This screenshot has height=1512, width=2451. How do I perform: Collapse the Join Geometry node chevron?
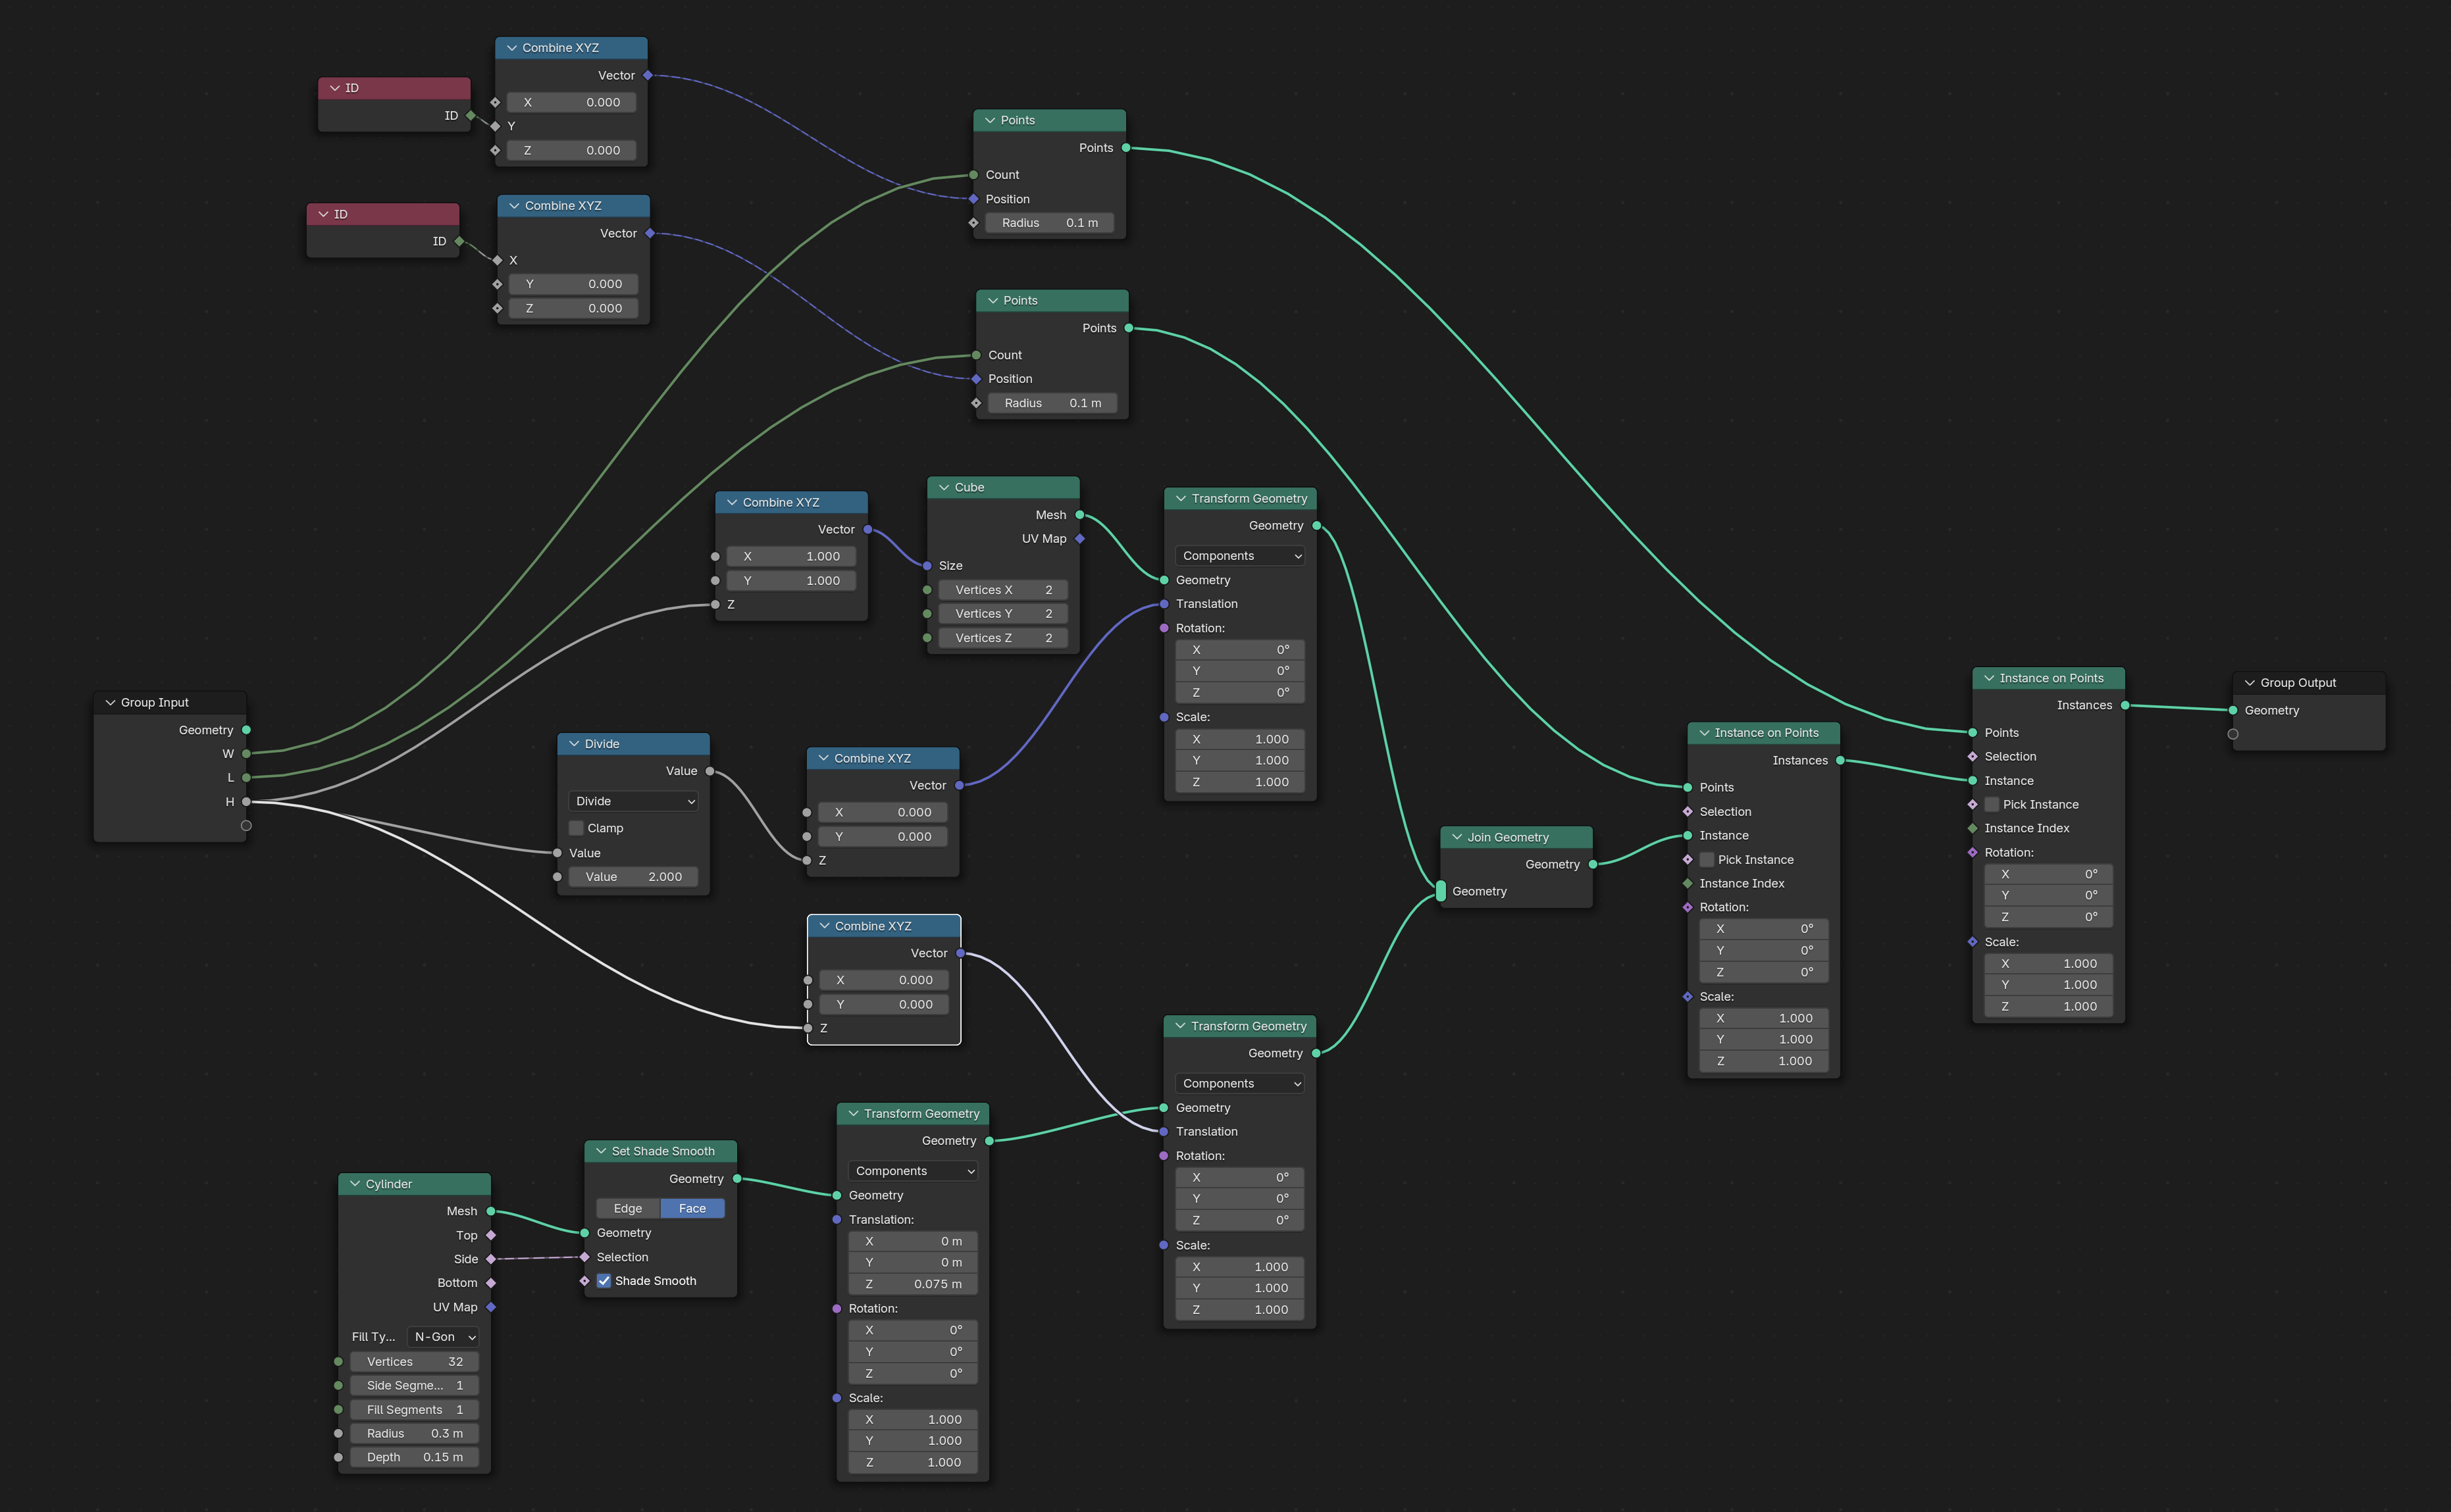[1457, 837]
